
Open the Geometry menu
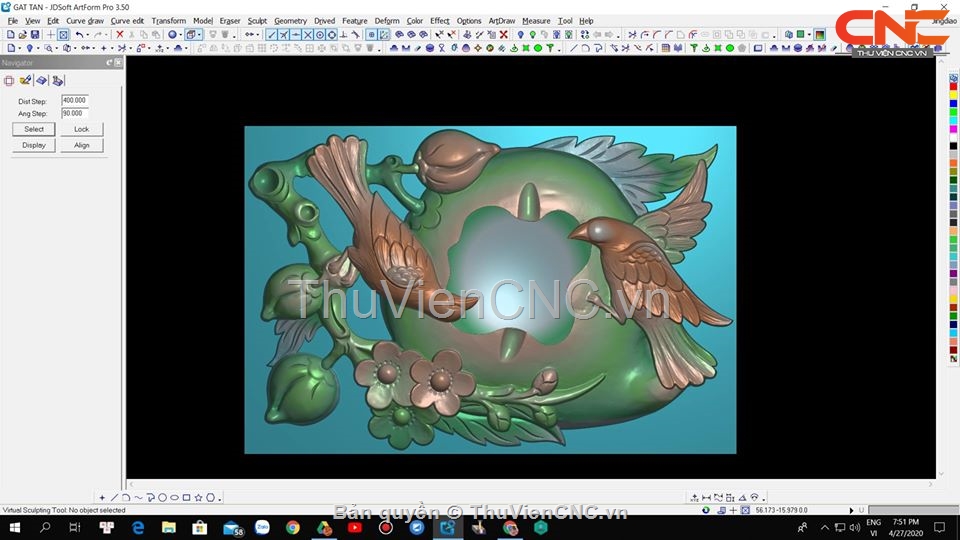click(290, 21)
